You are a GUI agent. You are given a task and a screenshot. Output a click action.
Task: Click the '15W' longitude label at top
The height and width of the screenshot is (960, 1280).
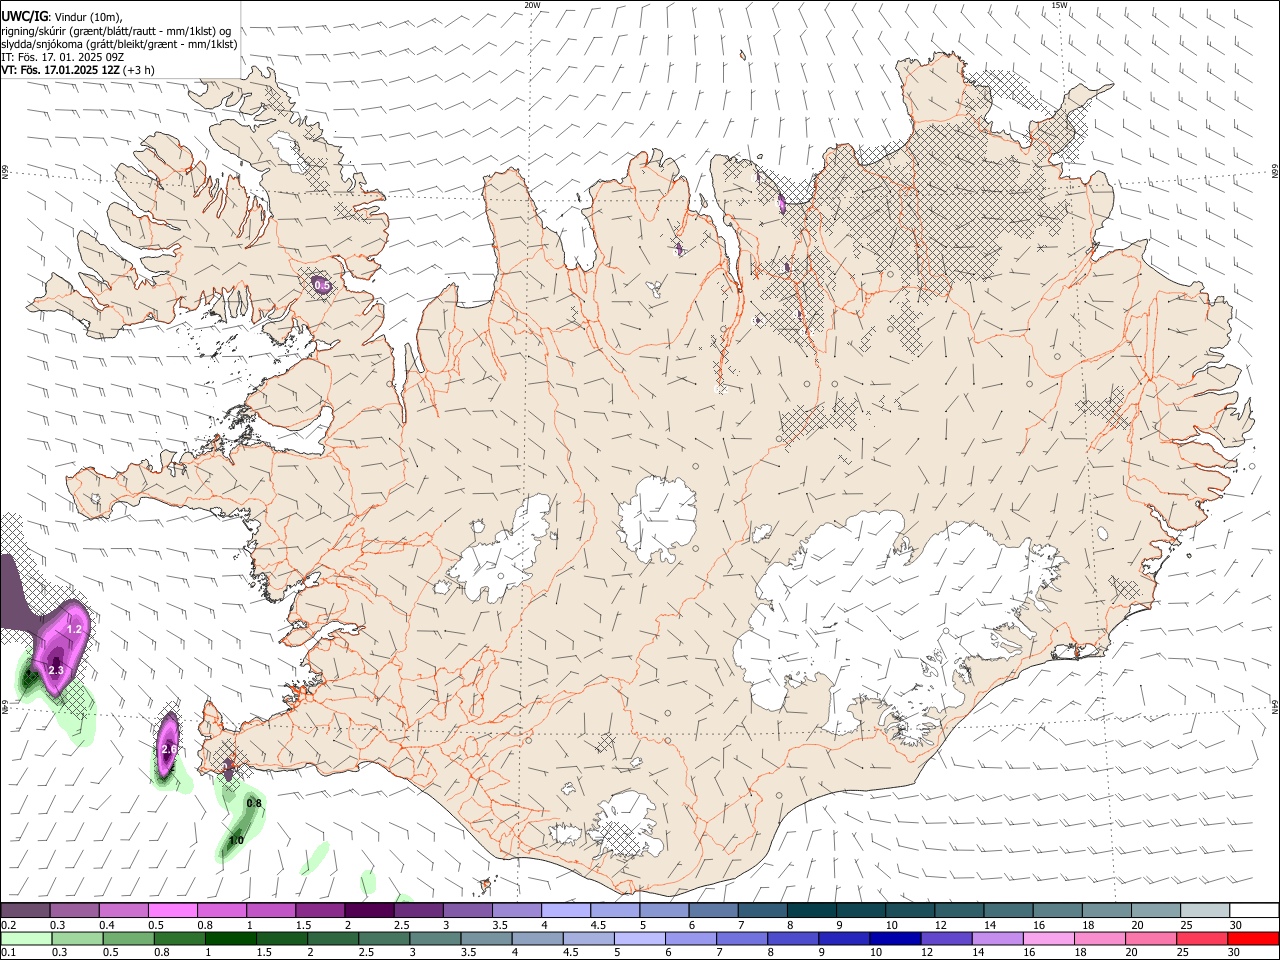(x=1059, y=5)
